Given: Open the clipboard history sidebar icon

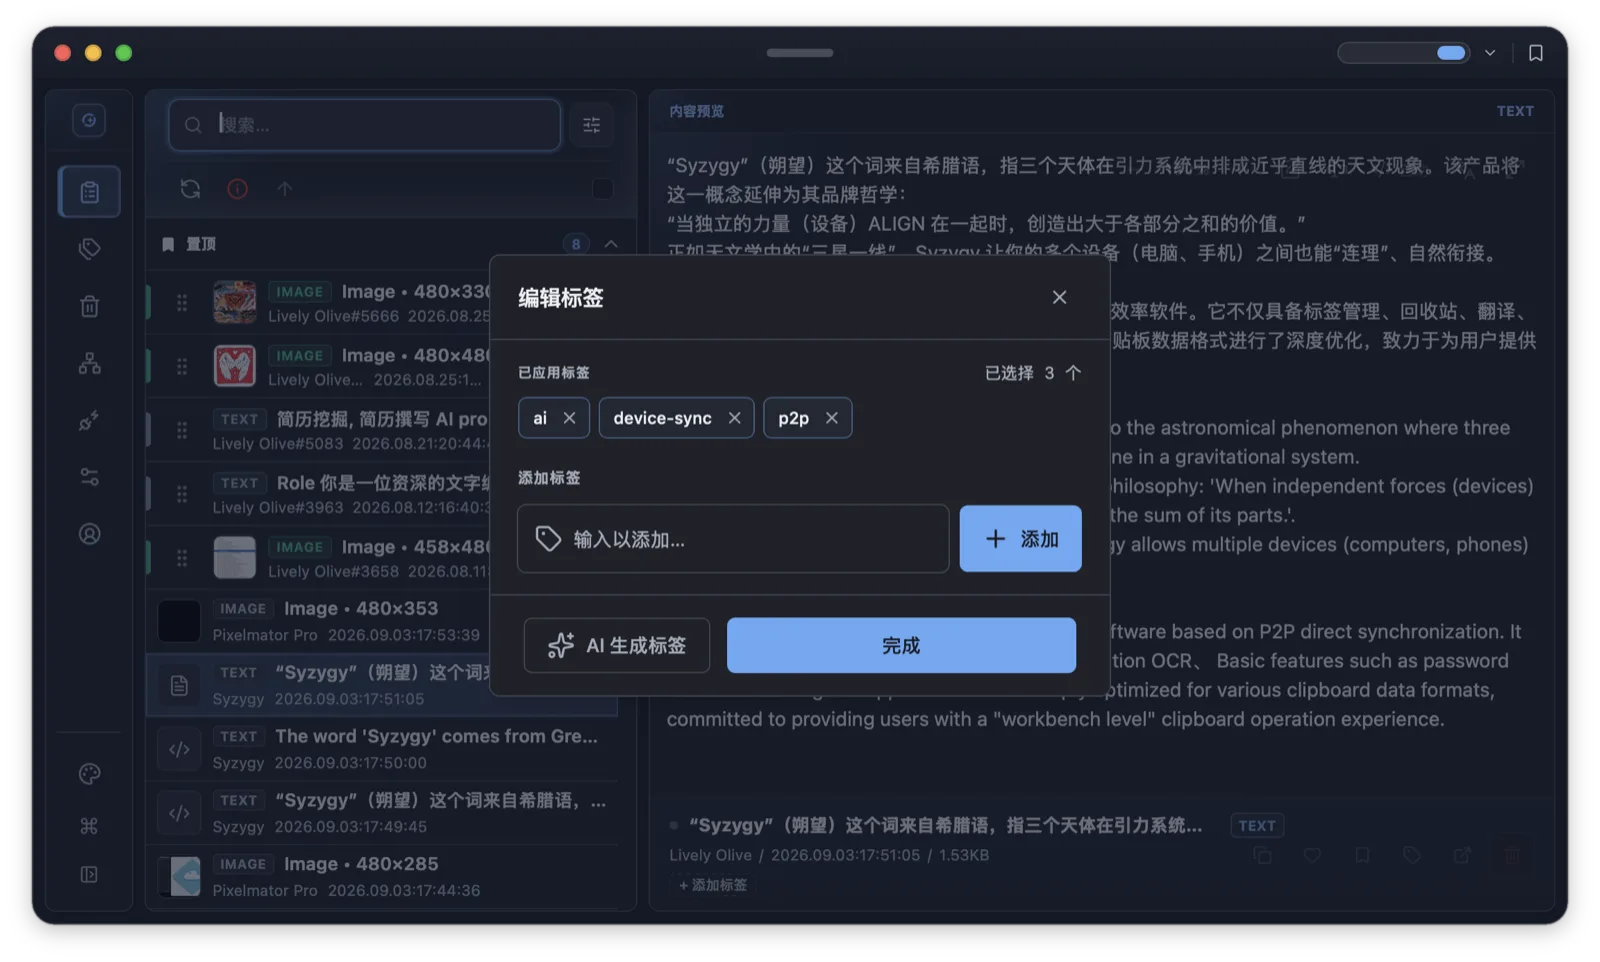Looking at the screenshot, I should point(89,192).
